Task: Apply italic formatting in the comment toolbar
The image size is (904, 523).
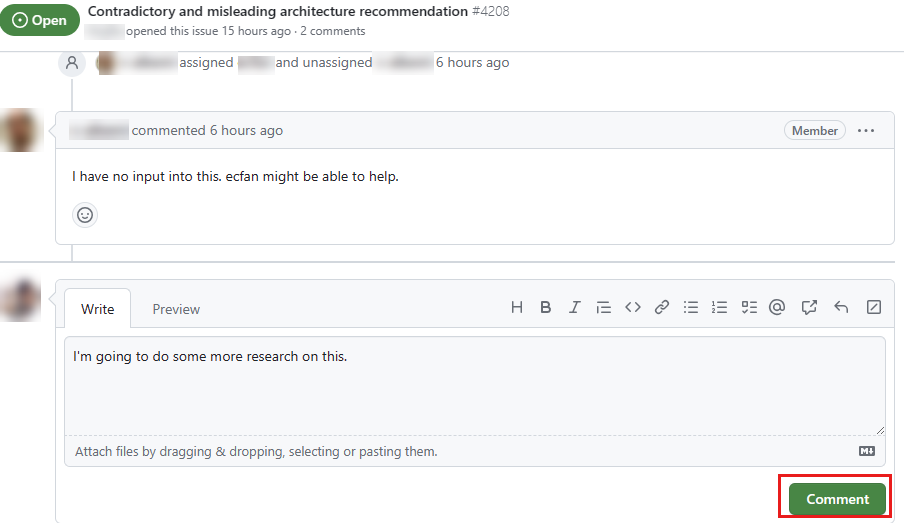Action: click(574, 307)
